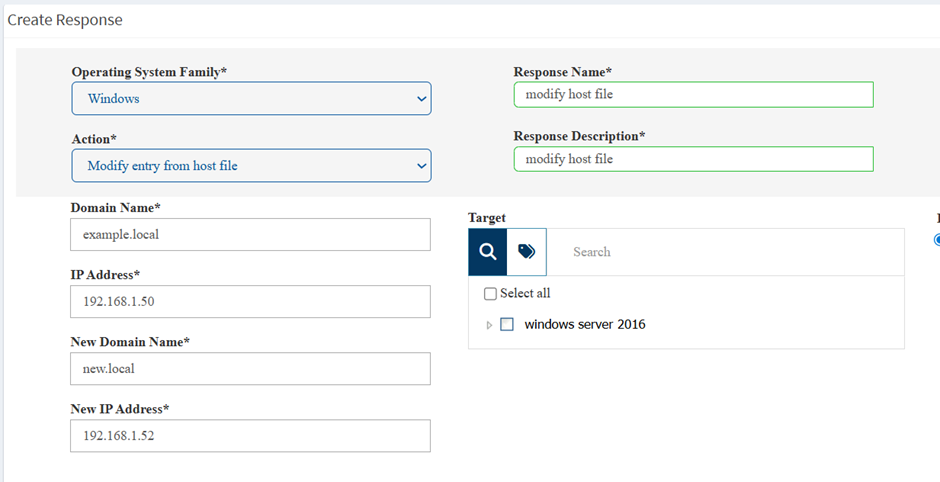This screenshot has height=482, width=940.
Task: Focus the New Domain Name field
Action: tap(250, 368)
